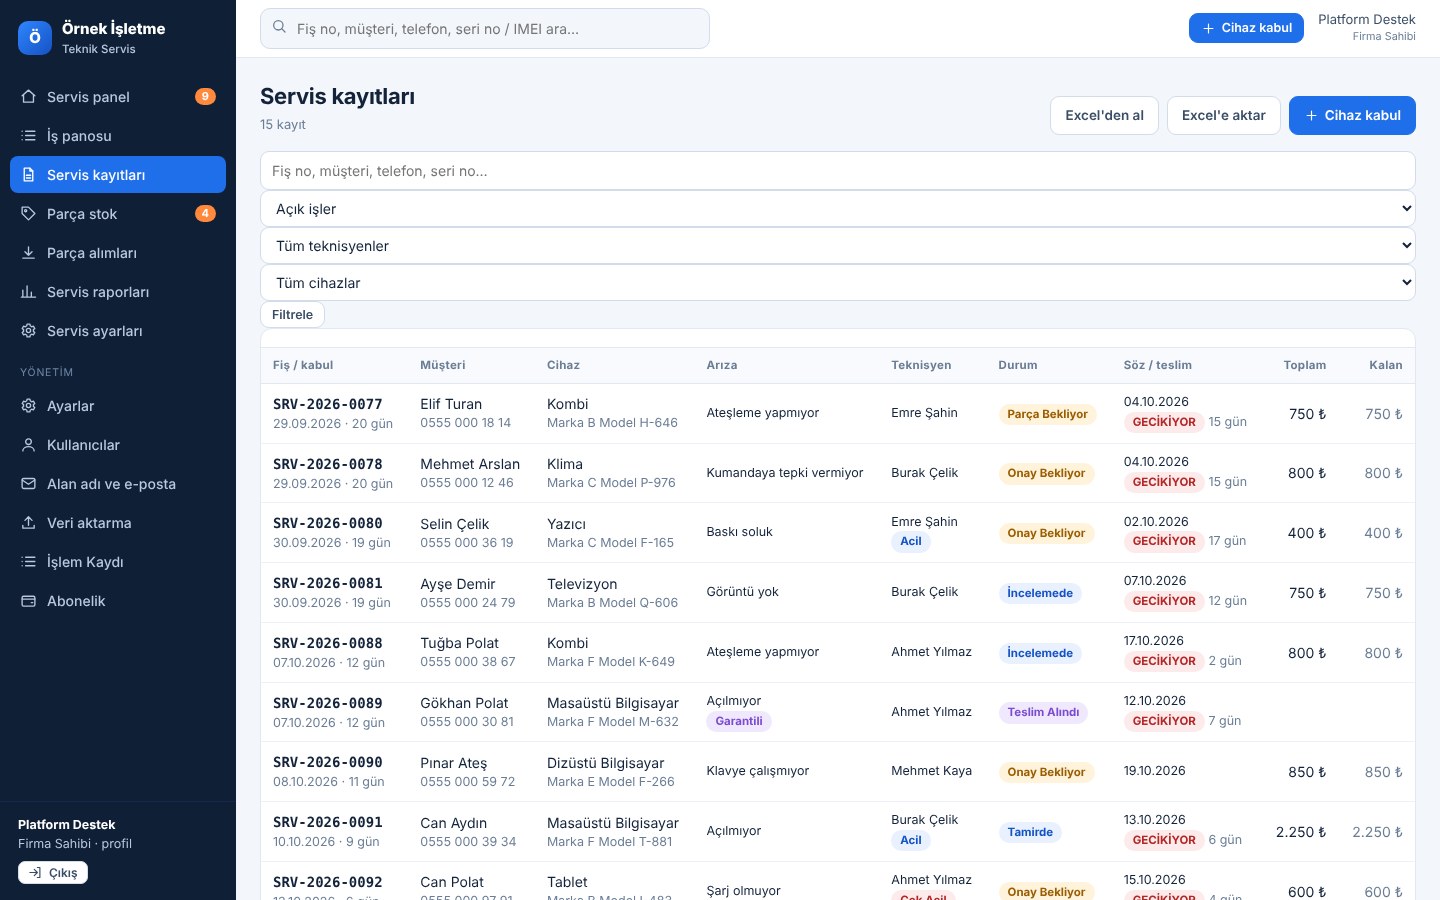
Task: Click the Kullanıcılar person icon
Action: pyautogui.click(x=28, y=445)
